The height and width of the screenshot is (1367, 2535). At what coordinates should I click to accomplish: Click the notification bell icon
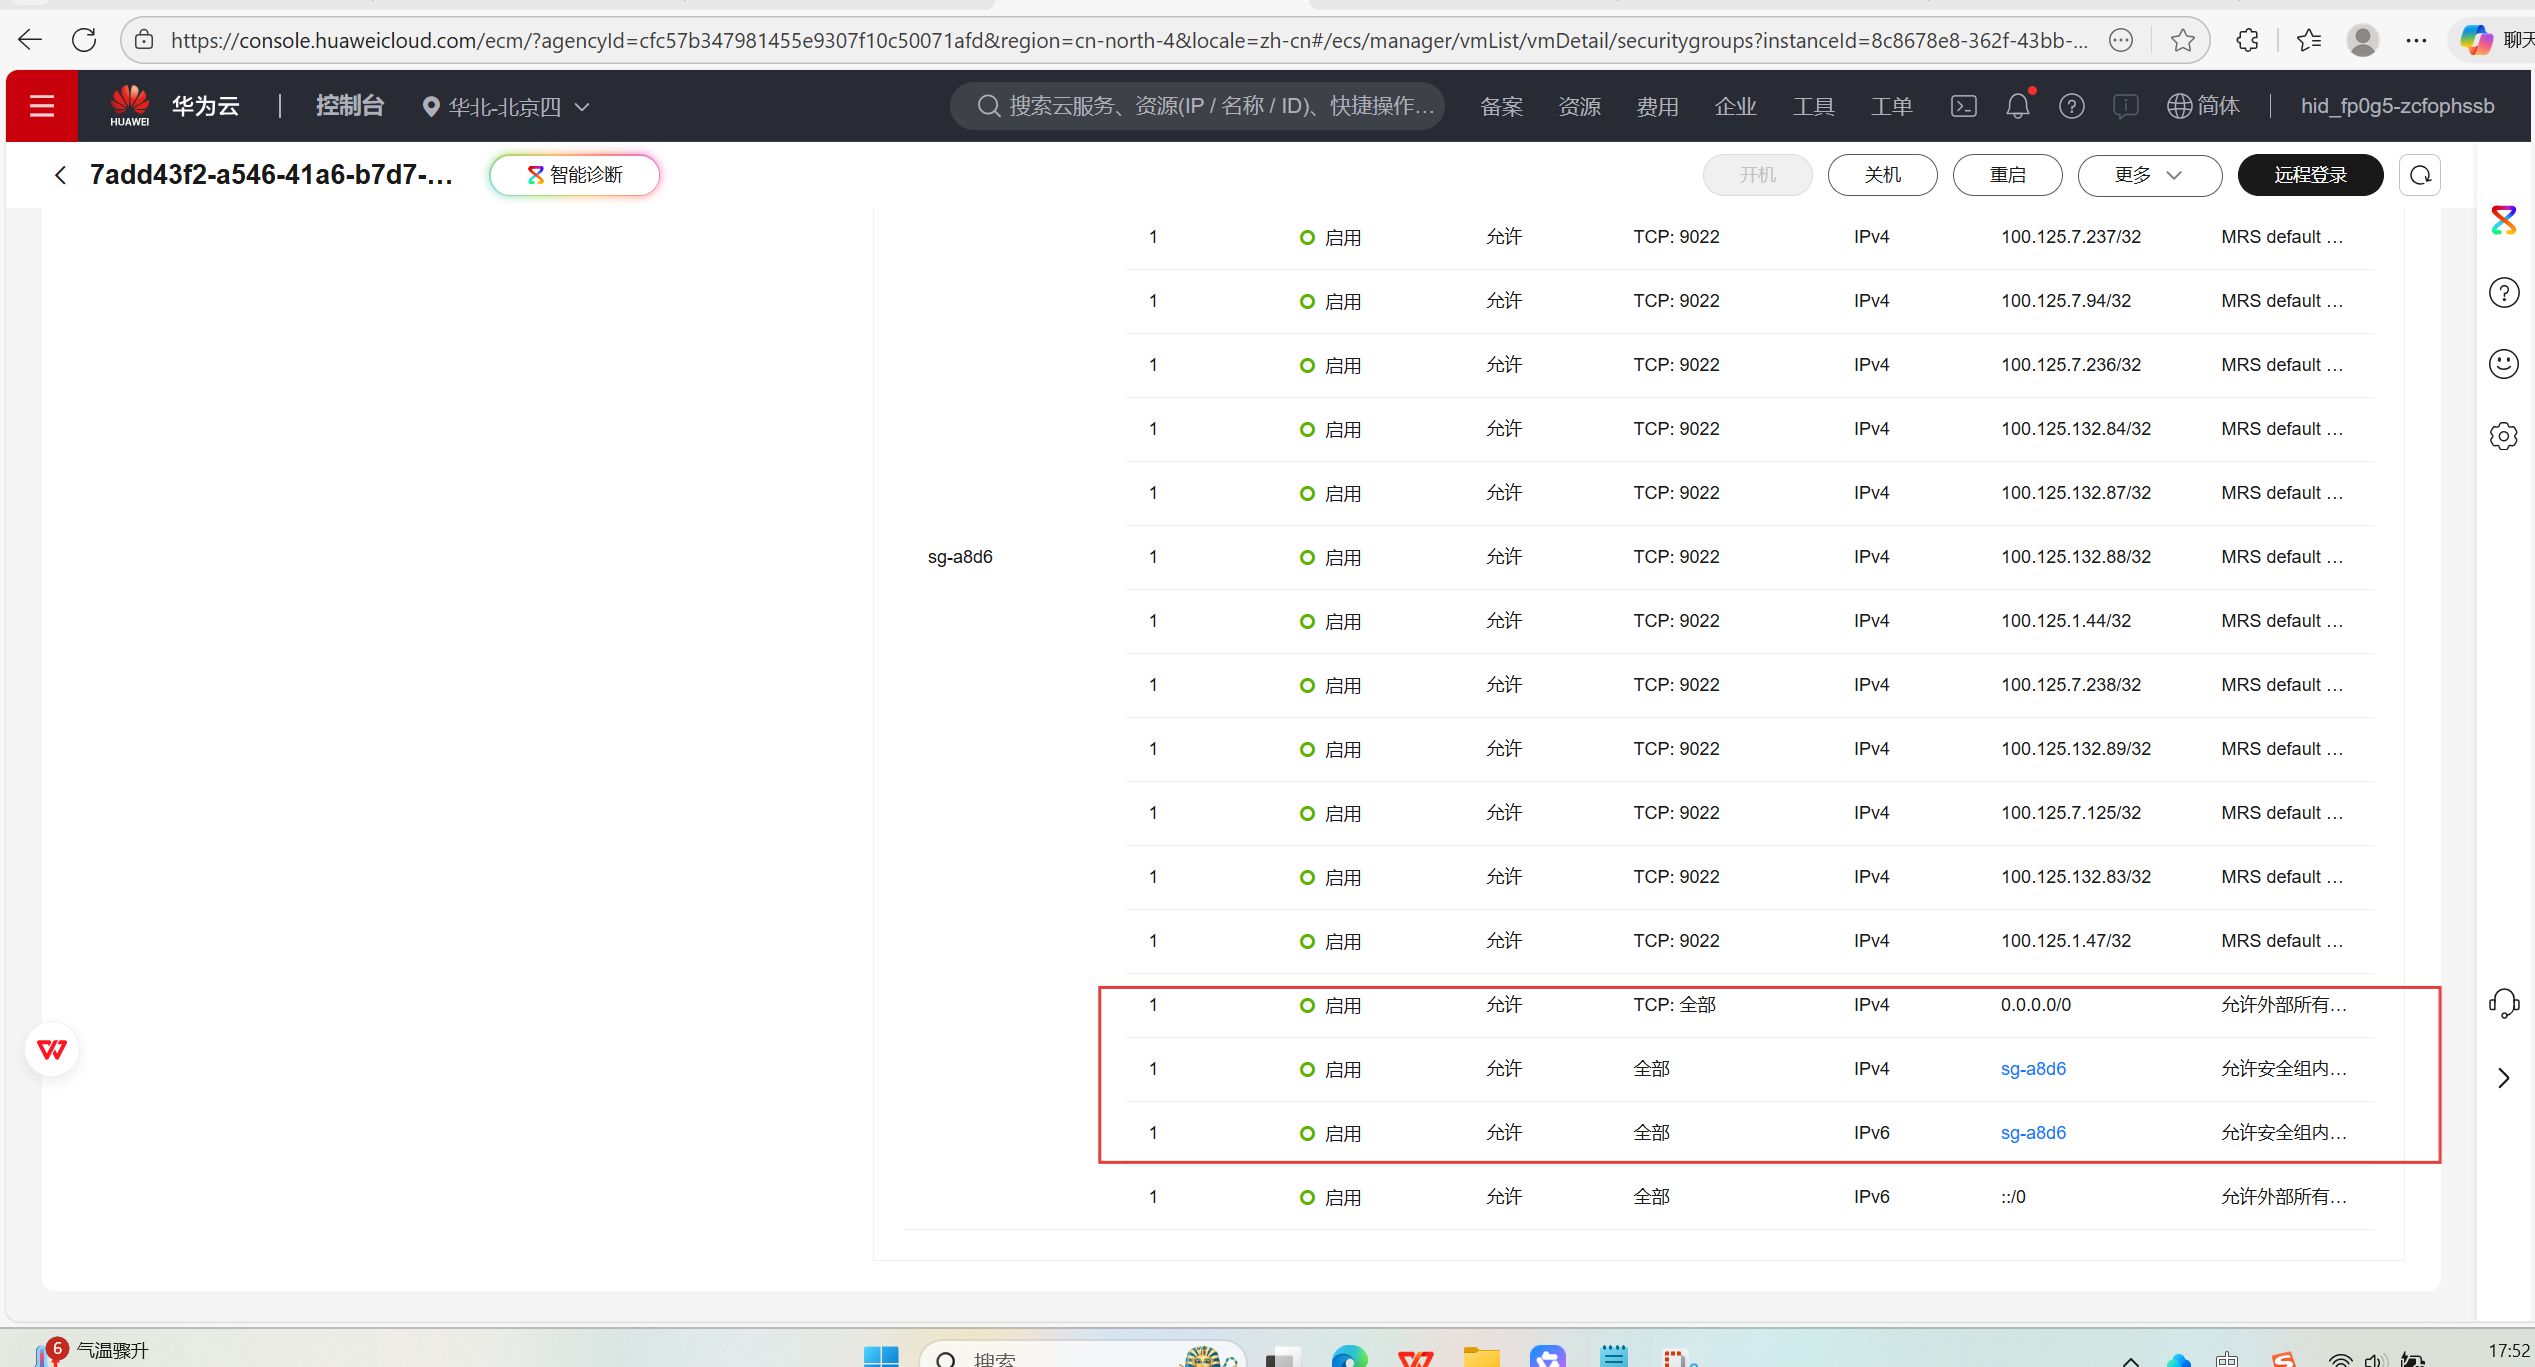click(x=2017, y=106)
